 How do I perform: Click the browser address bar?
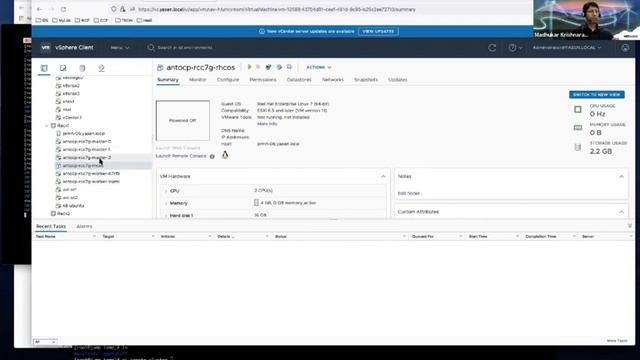click(276, 9)
